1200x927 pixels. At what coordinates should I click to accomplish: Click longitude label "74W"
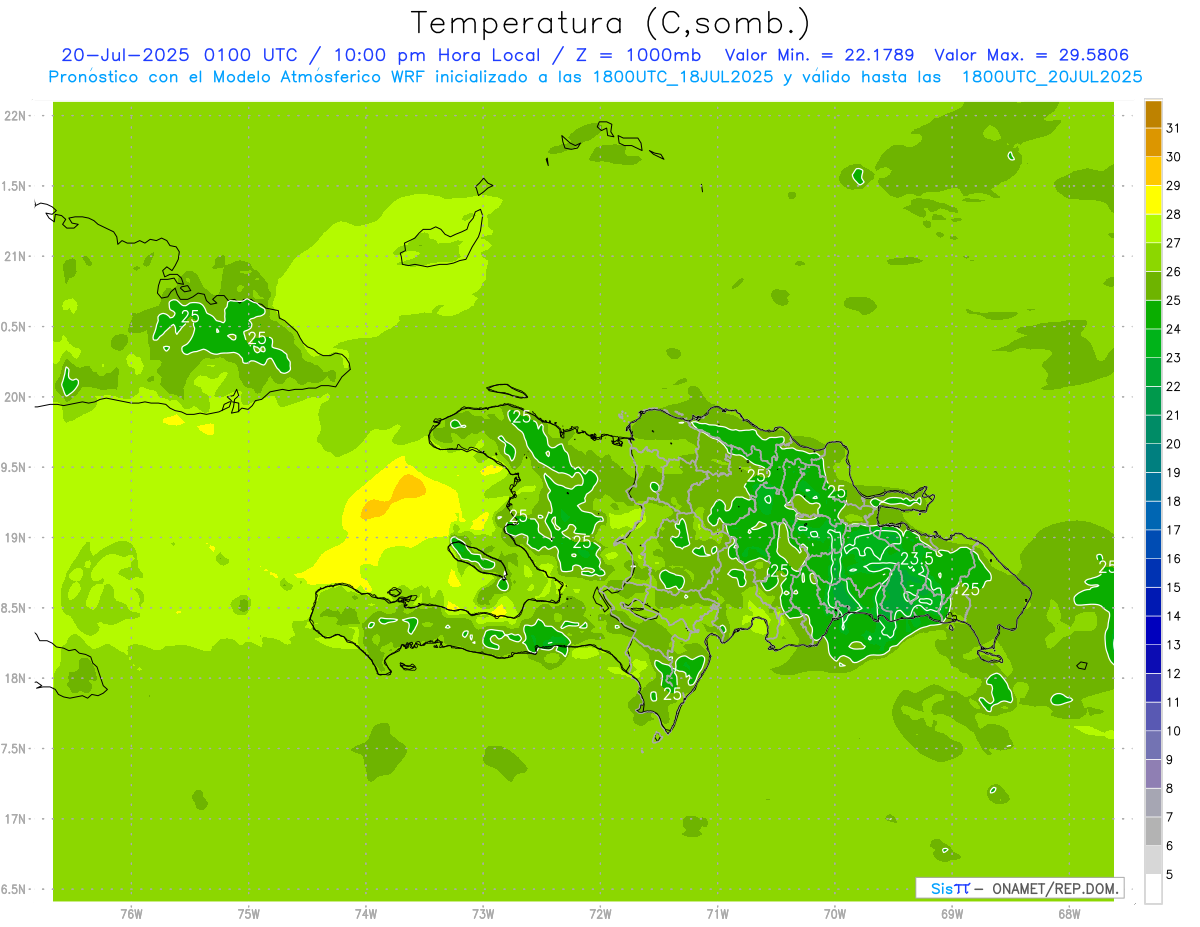[366, 914]
